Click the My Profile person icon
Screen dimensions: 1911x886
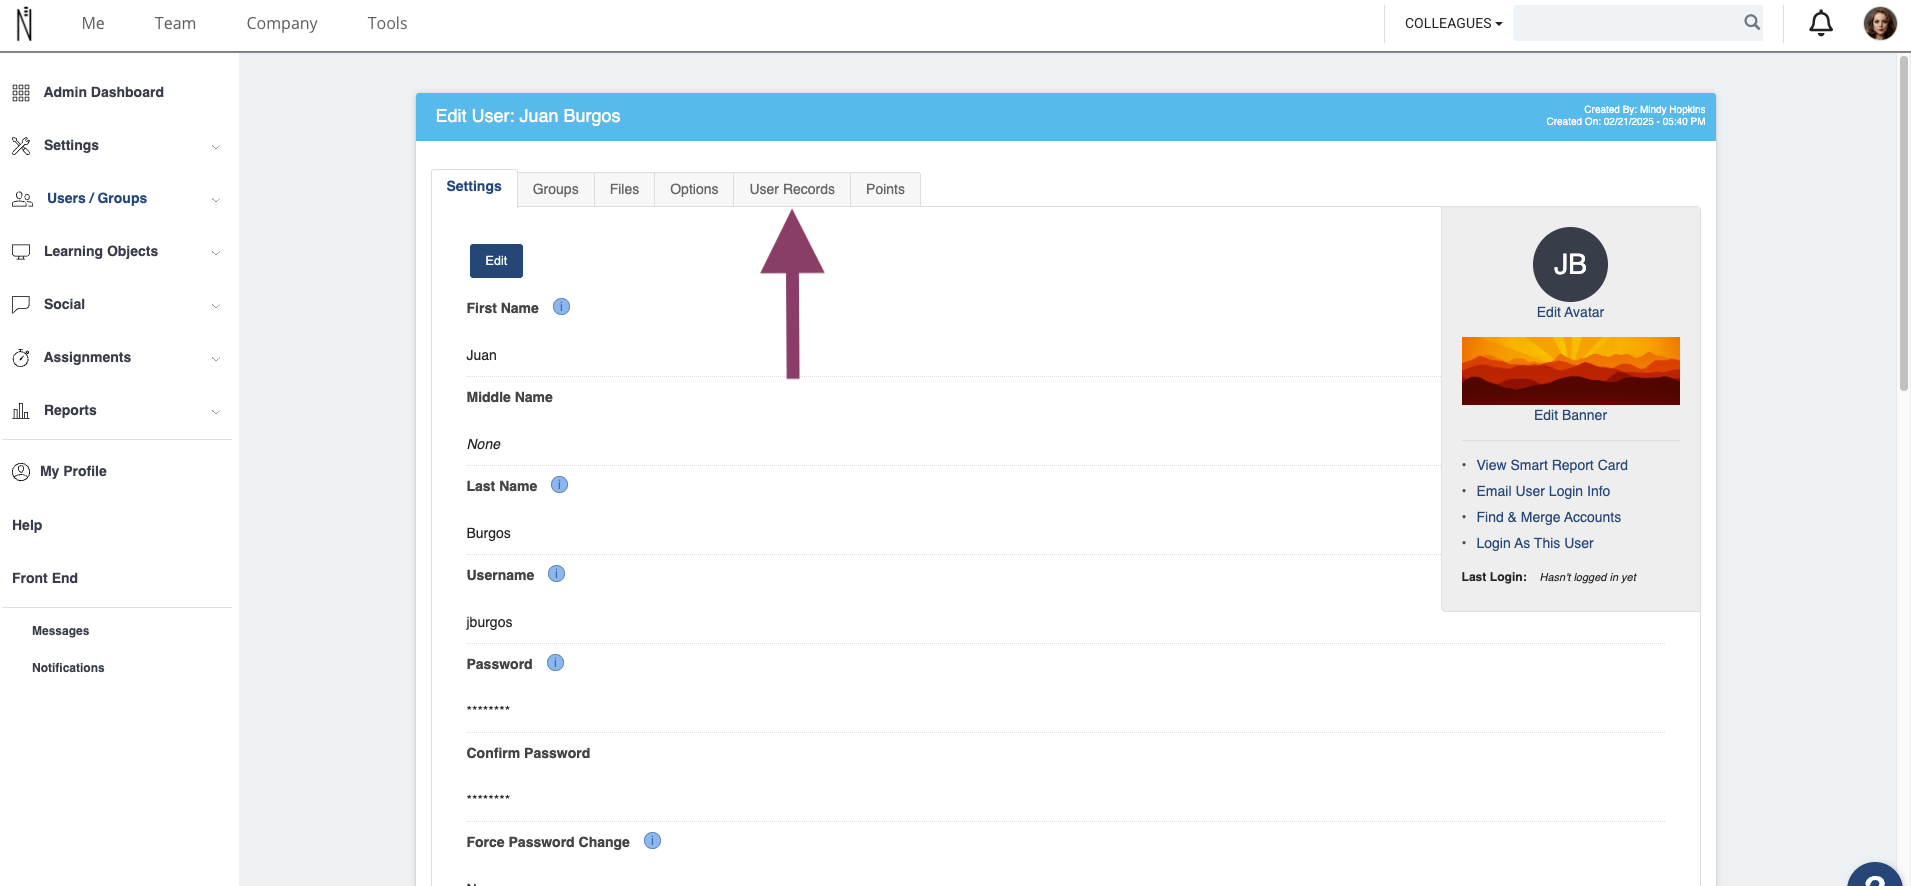coord(21,472)
